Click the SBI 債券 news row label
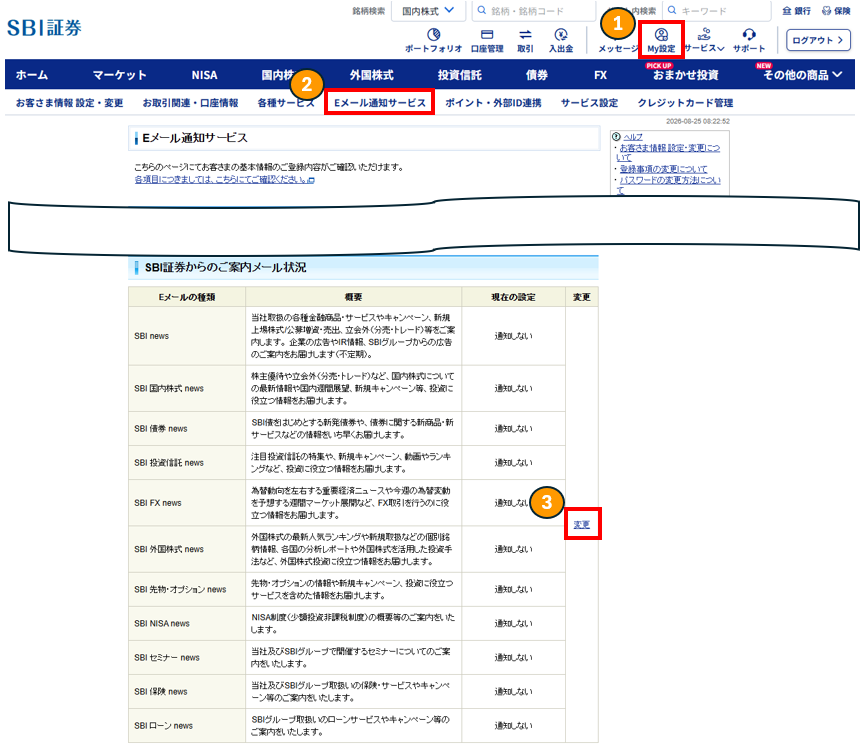This screenshot has width=867, height=748. pyautogui.click(x=160, y=428)
